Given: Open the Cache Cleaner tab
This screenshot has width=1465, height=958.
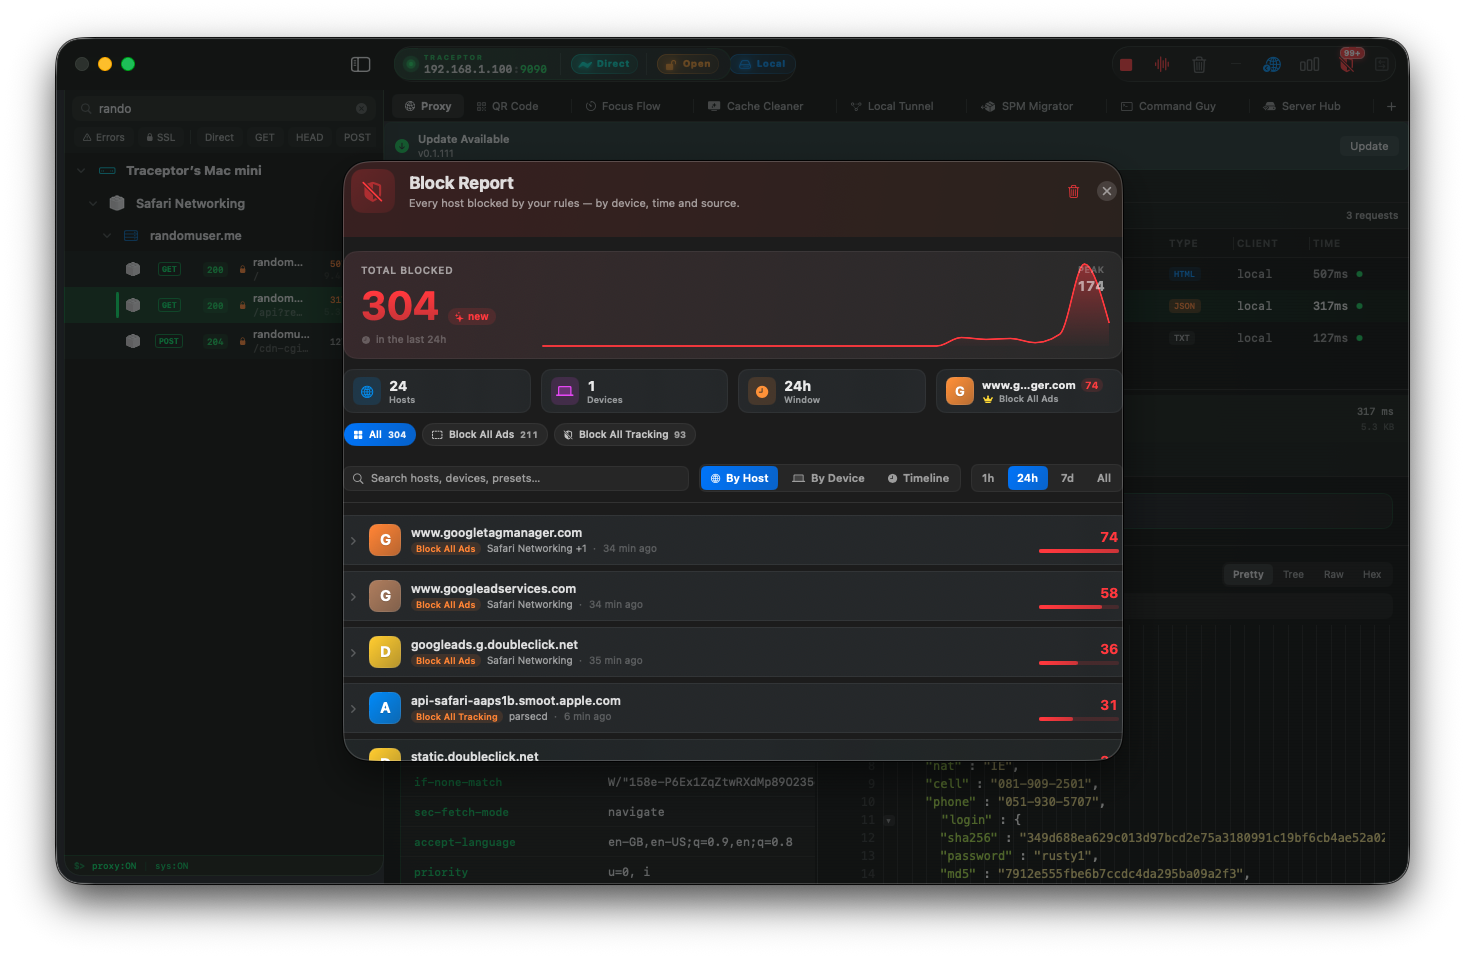Looking at the screenshot, I should 755,106.
